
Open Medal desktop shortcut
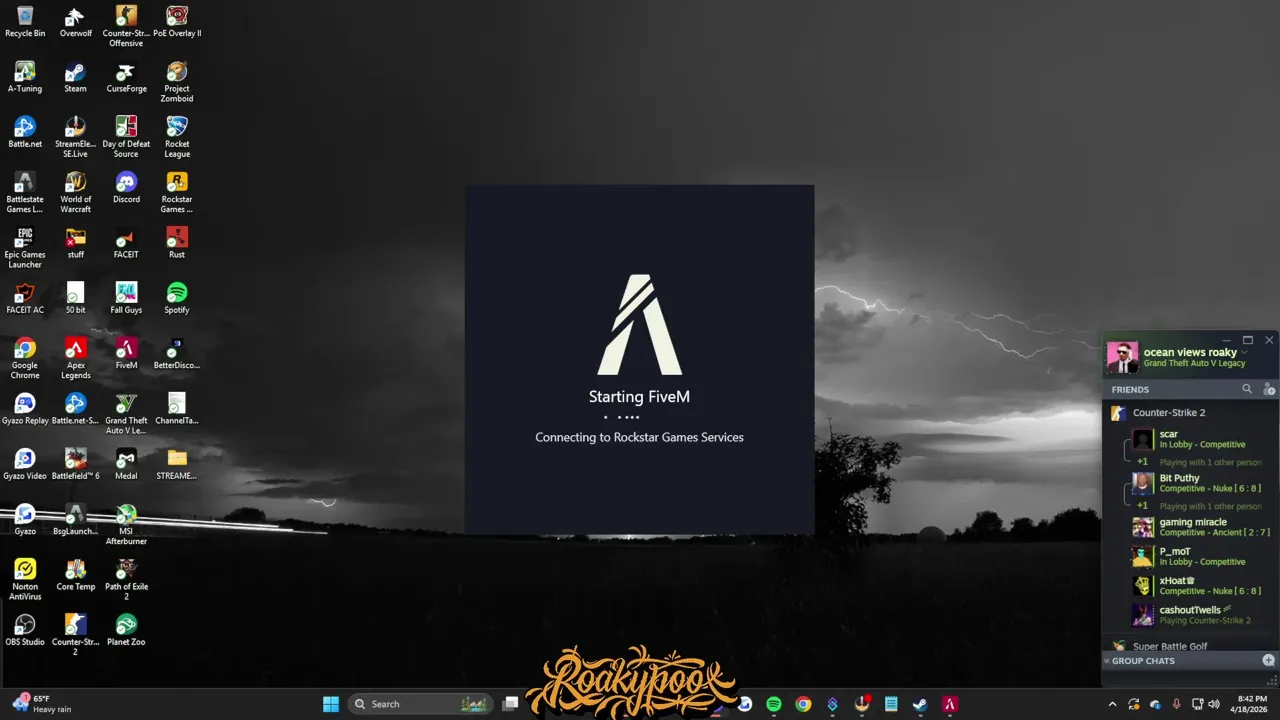(126, 464)
